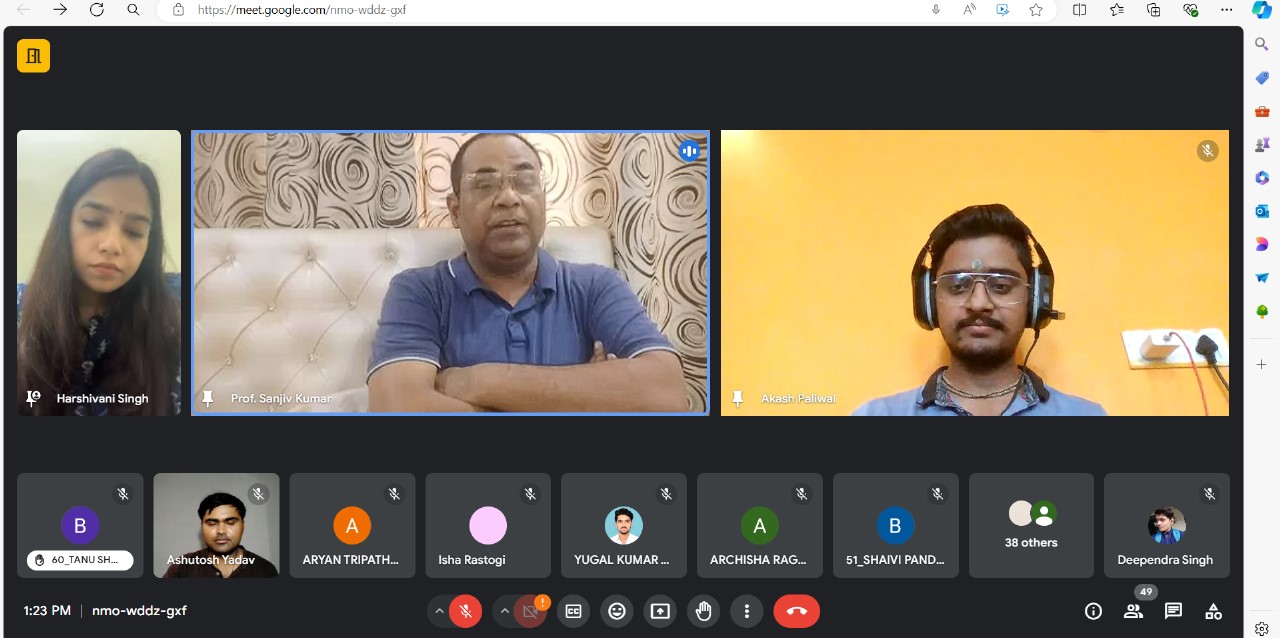Click the meeting code nmo-wddz-gxf
1280x638 pixels.
coord(139,610)
